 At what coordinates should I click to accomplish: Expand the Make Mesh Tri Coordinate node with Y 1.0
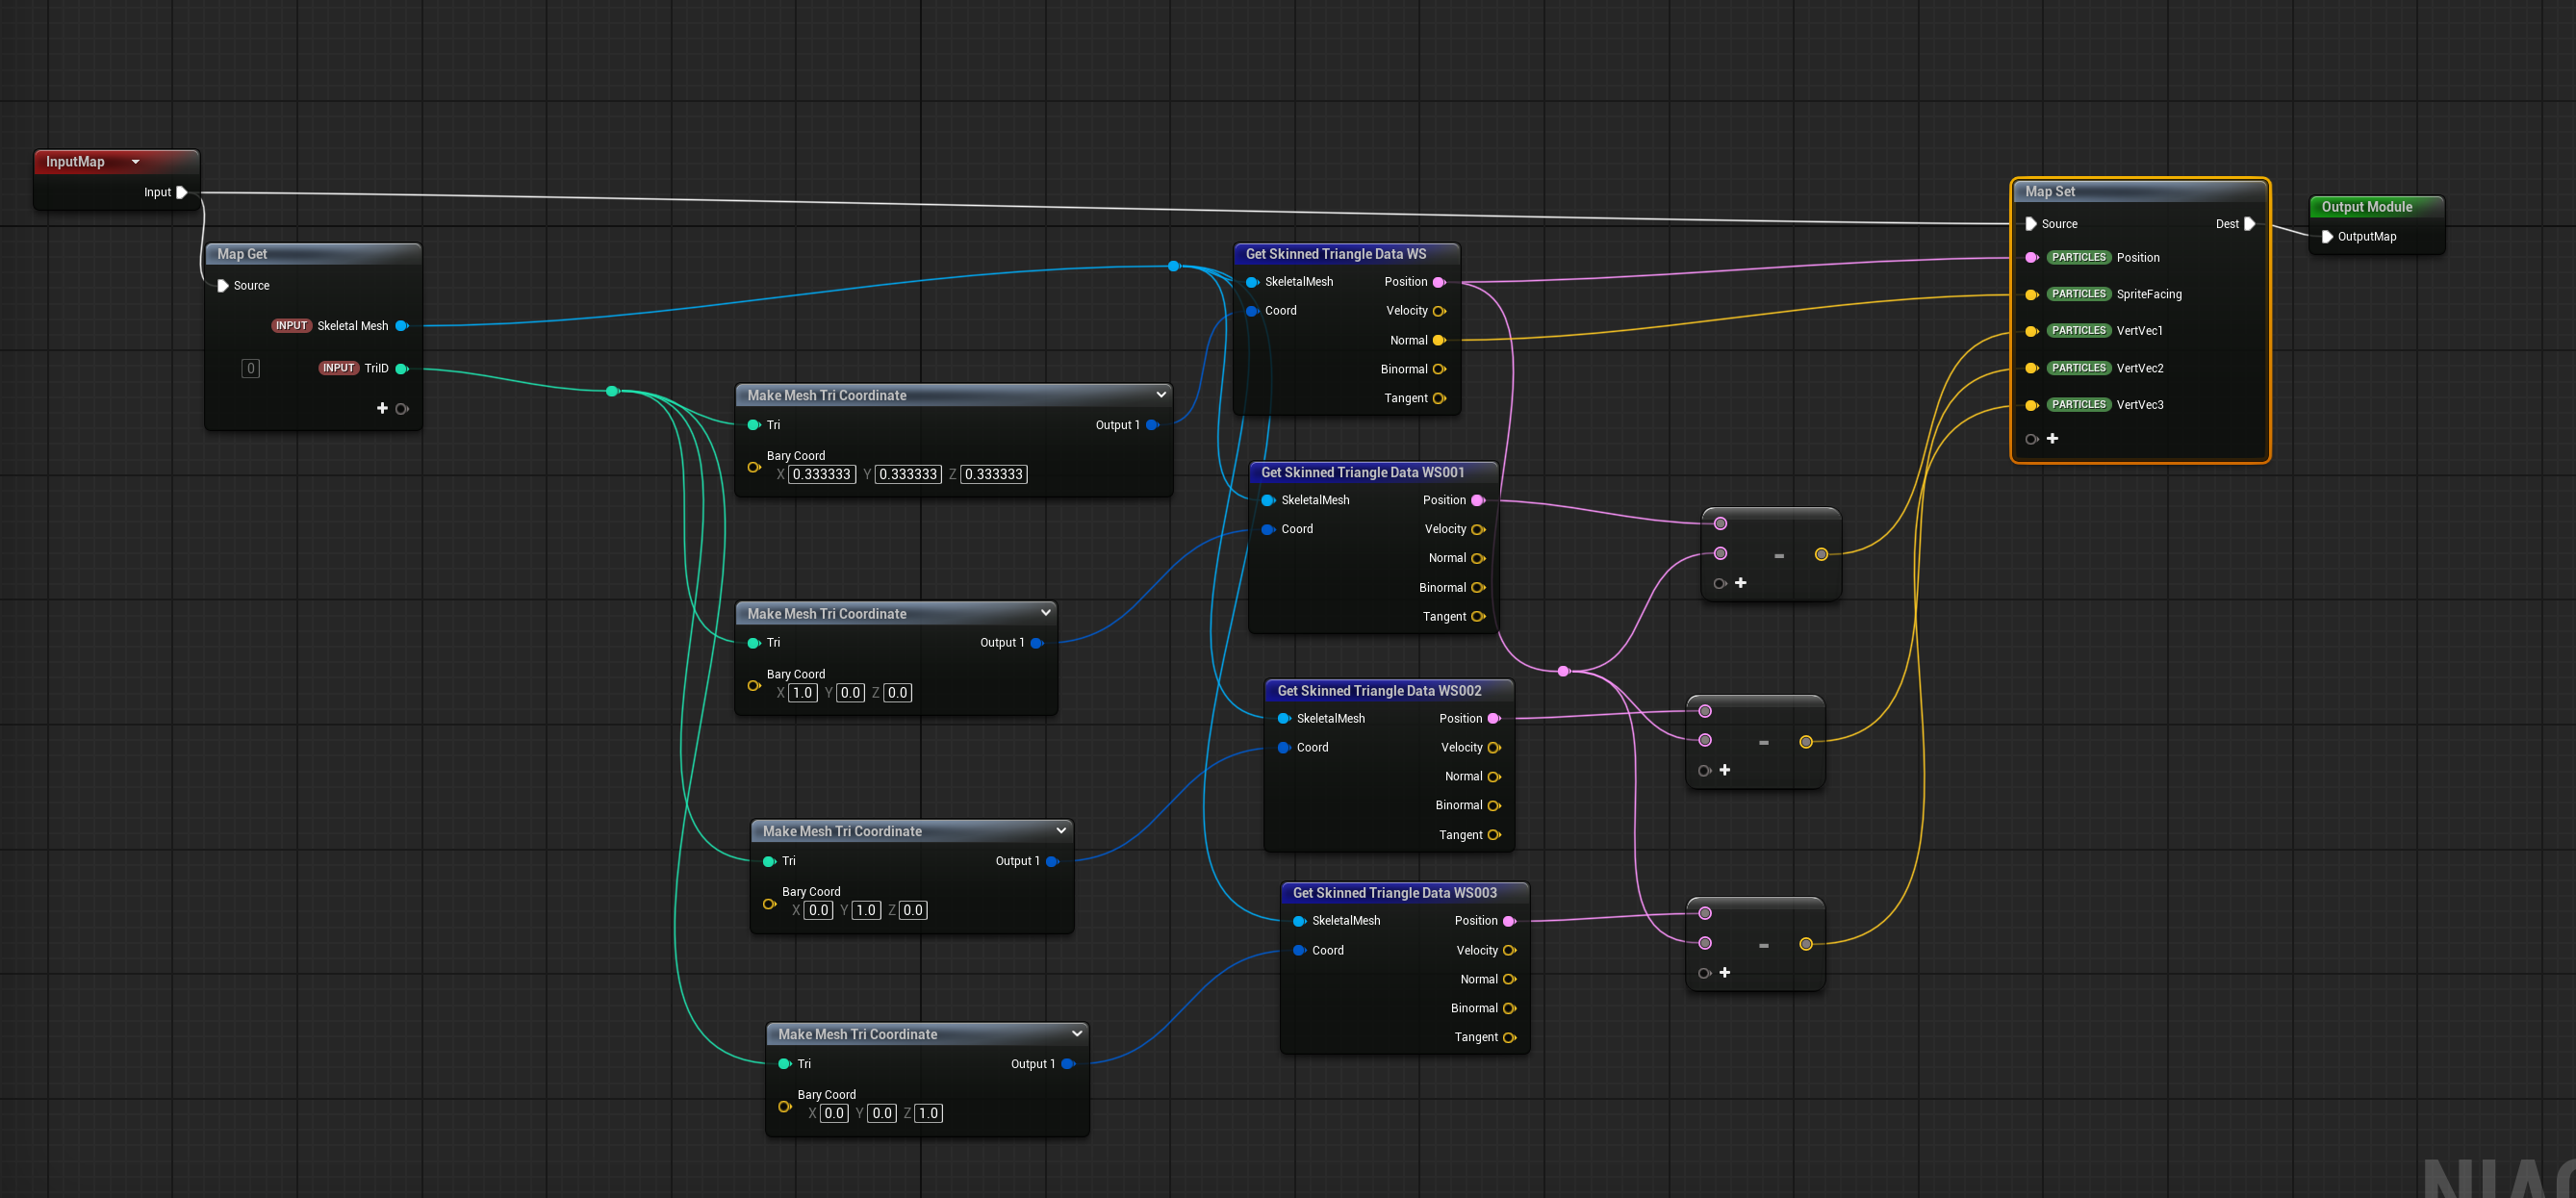coord(1061,831)
